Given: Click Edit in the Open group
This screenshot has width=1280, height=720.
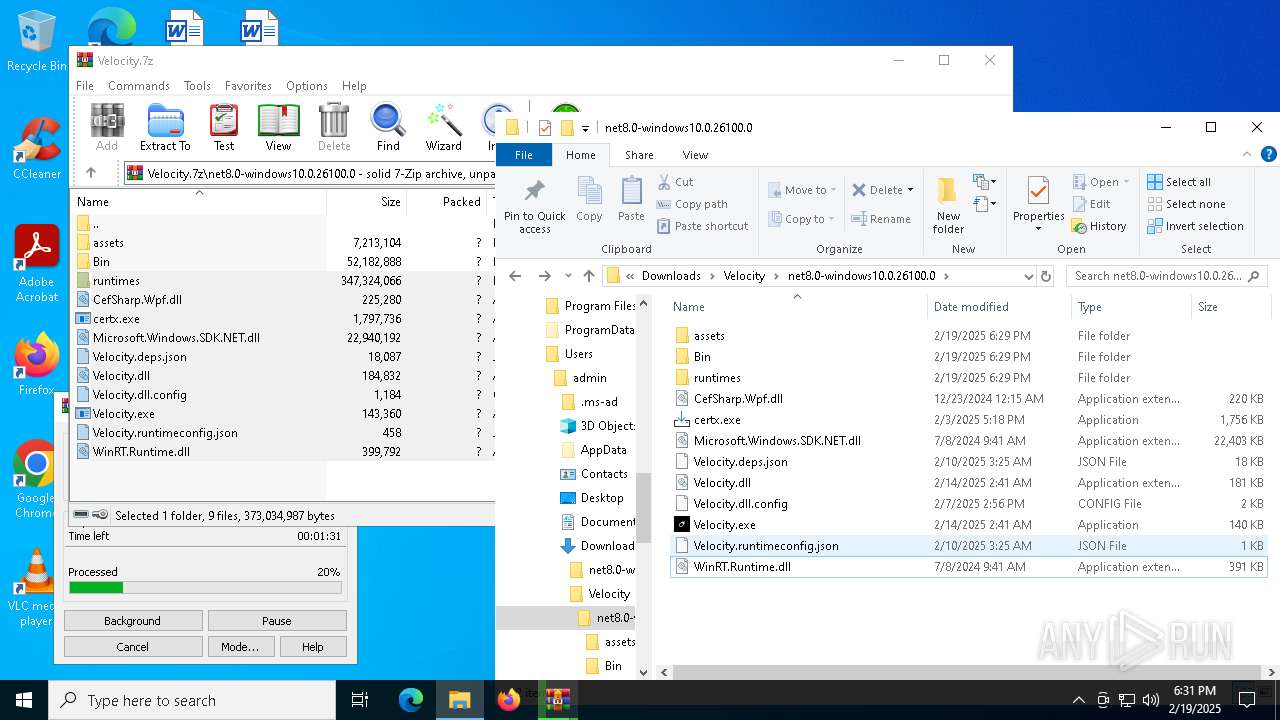Looking at the screenshot, I should [1091, 204].
